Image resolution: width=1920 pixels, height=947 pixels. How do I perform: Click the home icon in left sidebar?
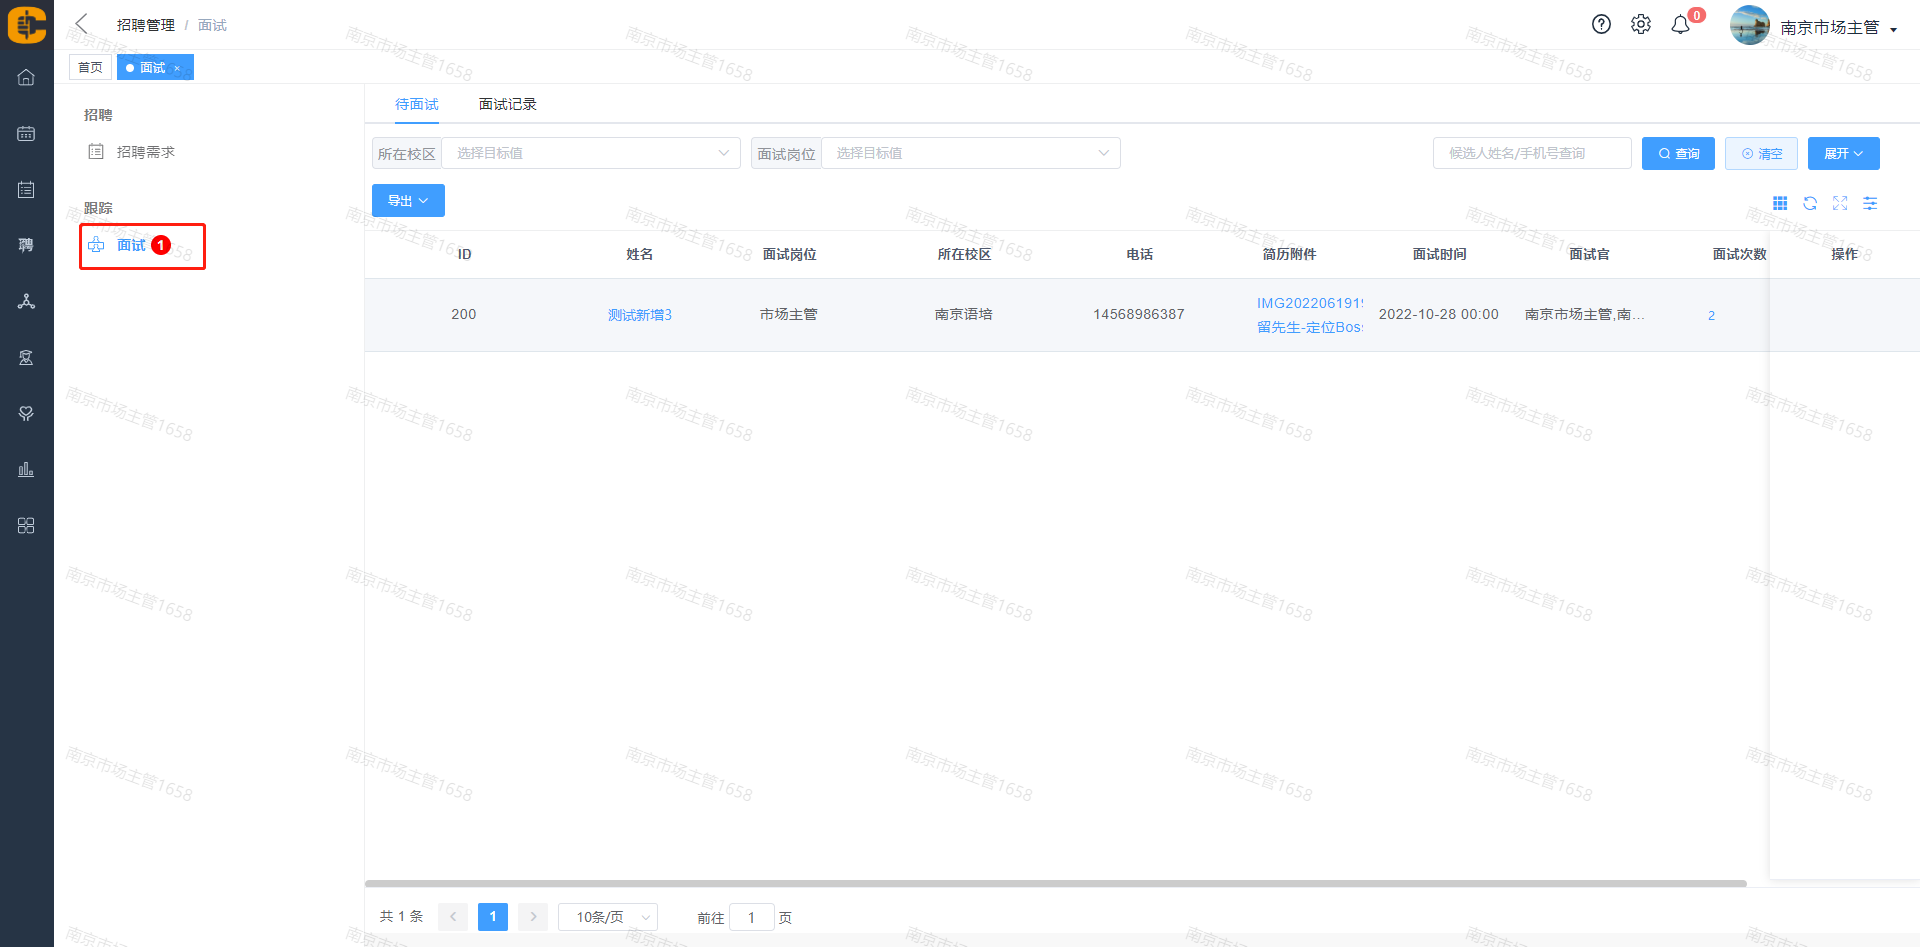tap(26, 77)
